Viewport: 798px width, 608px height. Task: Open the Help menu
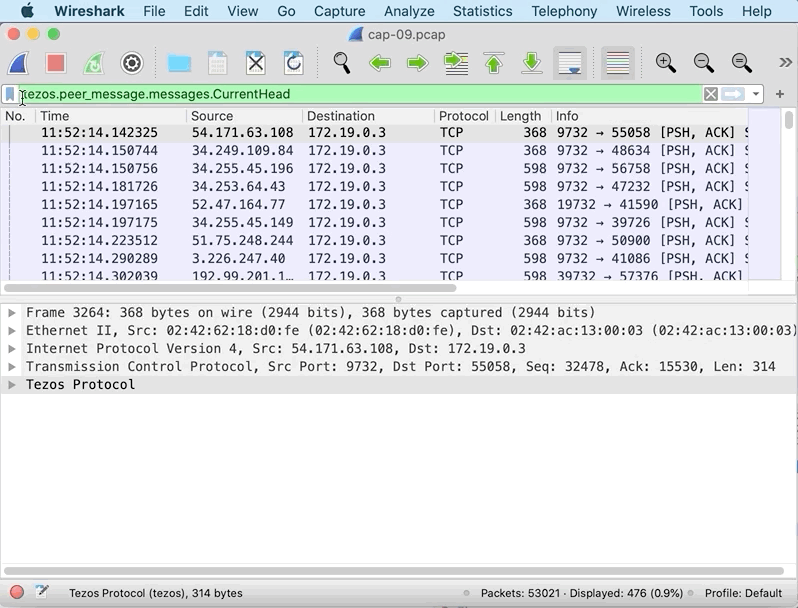(756, 11)
